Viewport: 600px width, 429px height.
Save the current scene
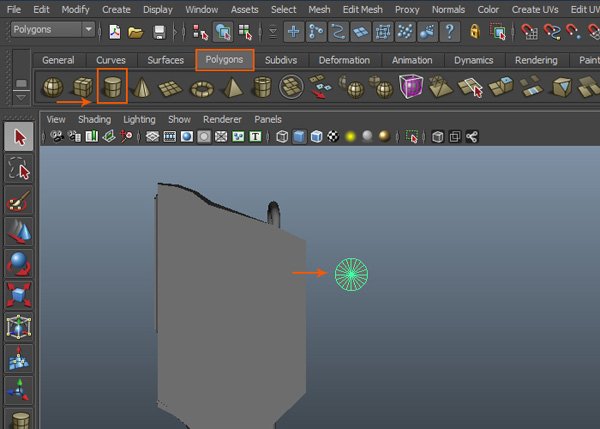tap(159, 32)
